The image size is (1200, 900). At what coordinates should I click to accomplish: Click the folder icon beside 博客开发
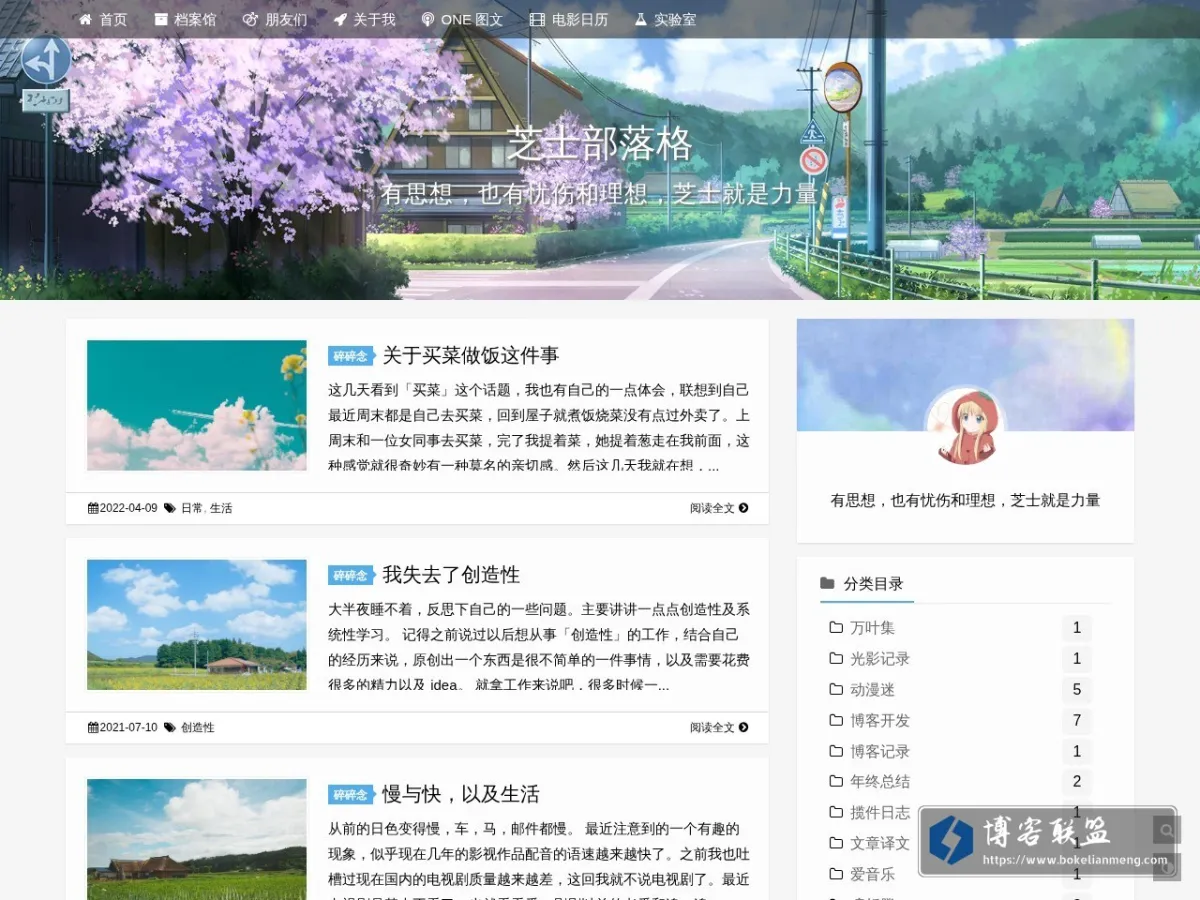coord(836,720)
